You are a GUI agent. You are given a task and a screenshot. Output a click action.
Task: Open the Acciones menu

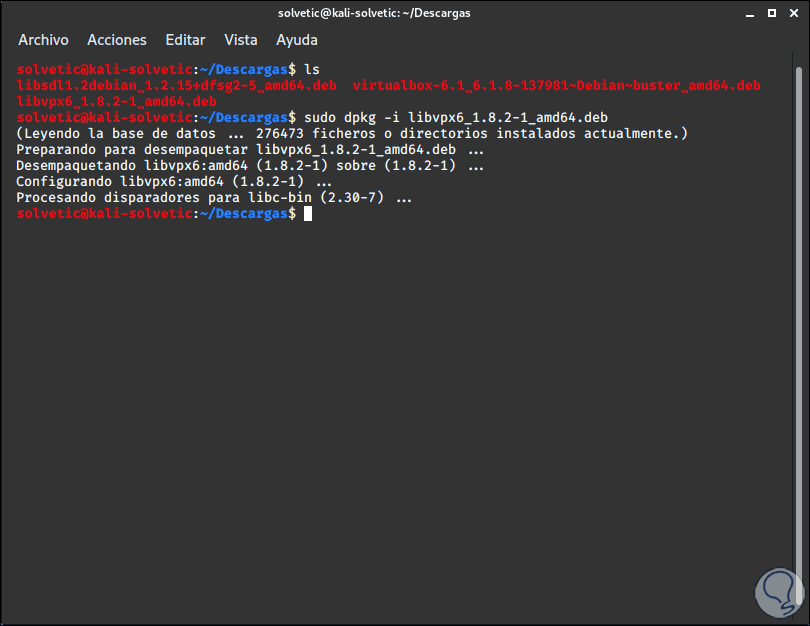[x=116, y=40]
